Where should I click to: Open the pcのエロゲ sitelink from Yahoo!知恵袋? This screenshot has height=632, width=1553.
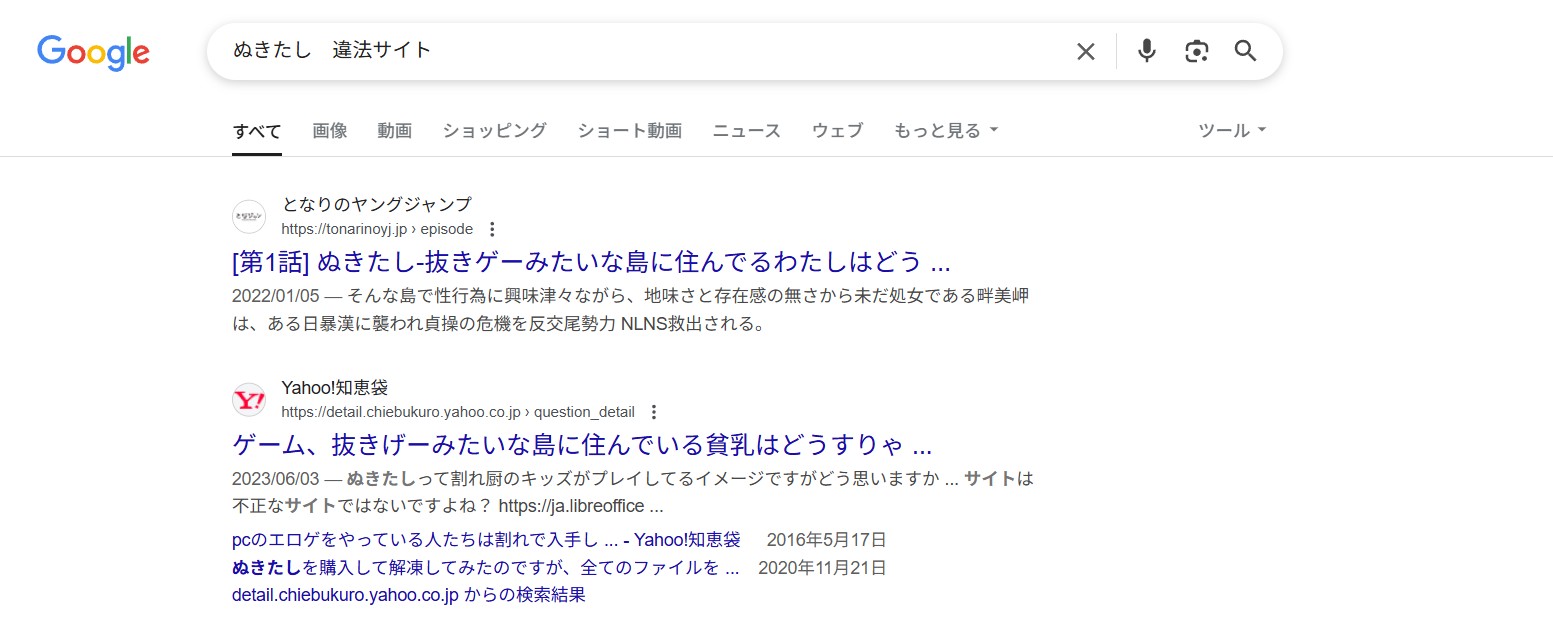point(484,539)
